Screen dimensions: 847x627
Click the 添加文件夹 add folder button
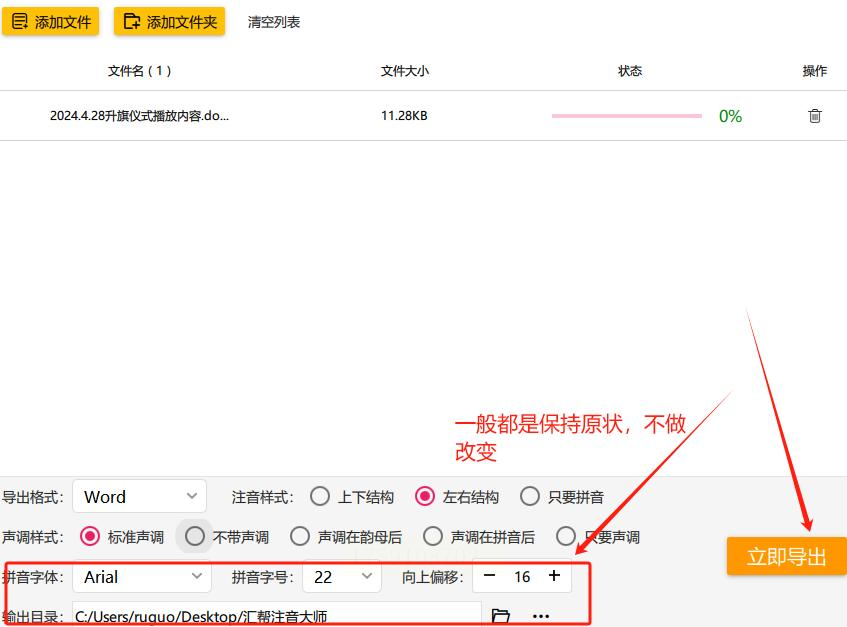pyautogui.click(x=169, y=22)
